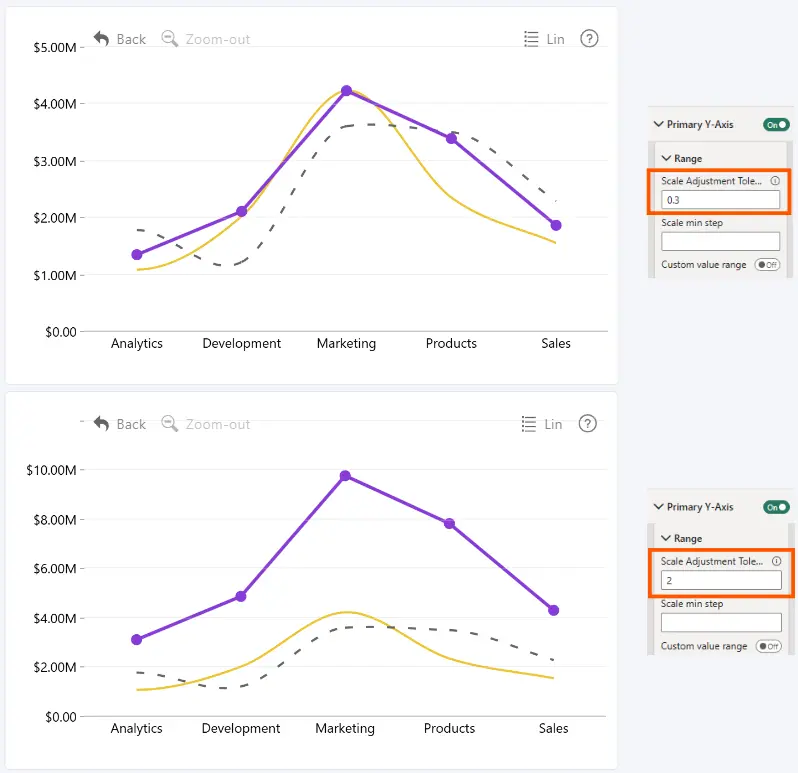Click the bottom Scale min step field

coord(721,622)
